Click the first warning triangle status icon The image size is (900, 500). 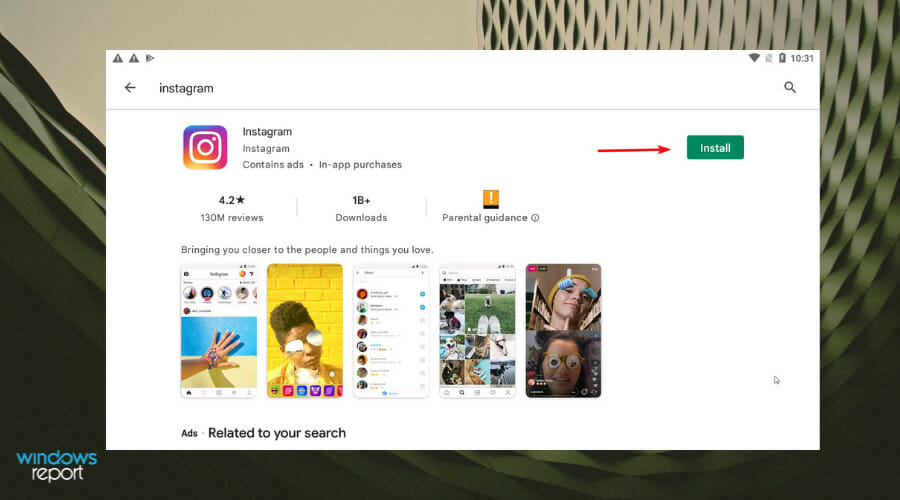point(118,58)
